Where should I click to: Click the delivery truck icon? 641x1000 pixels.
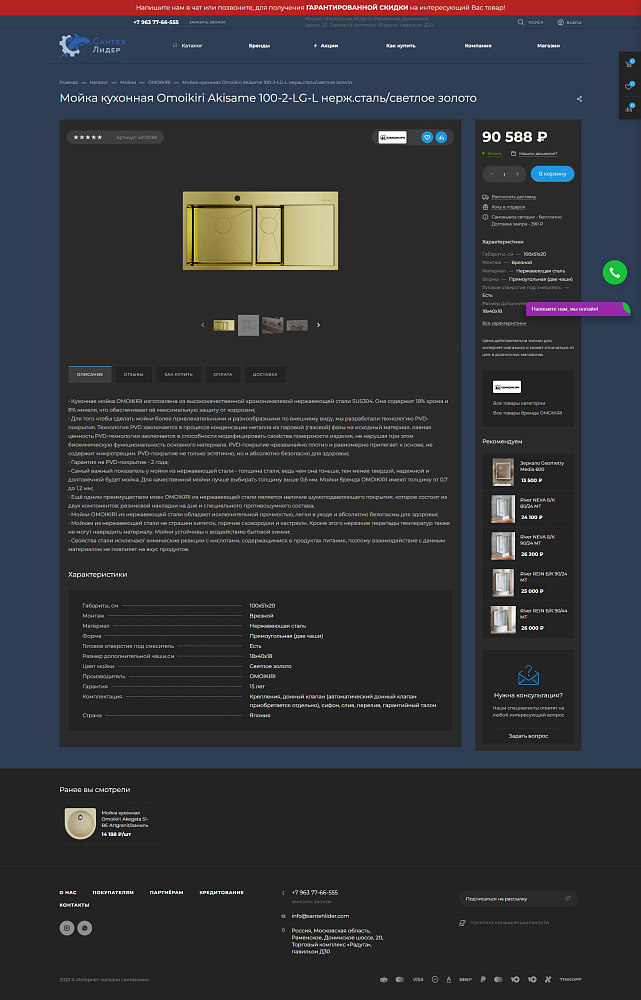click(485, 197)
